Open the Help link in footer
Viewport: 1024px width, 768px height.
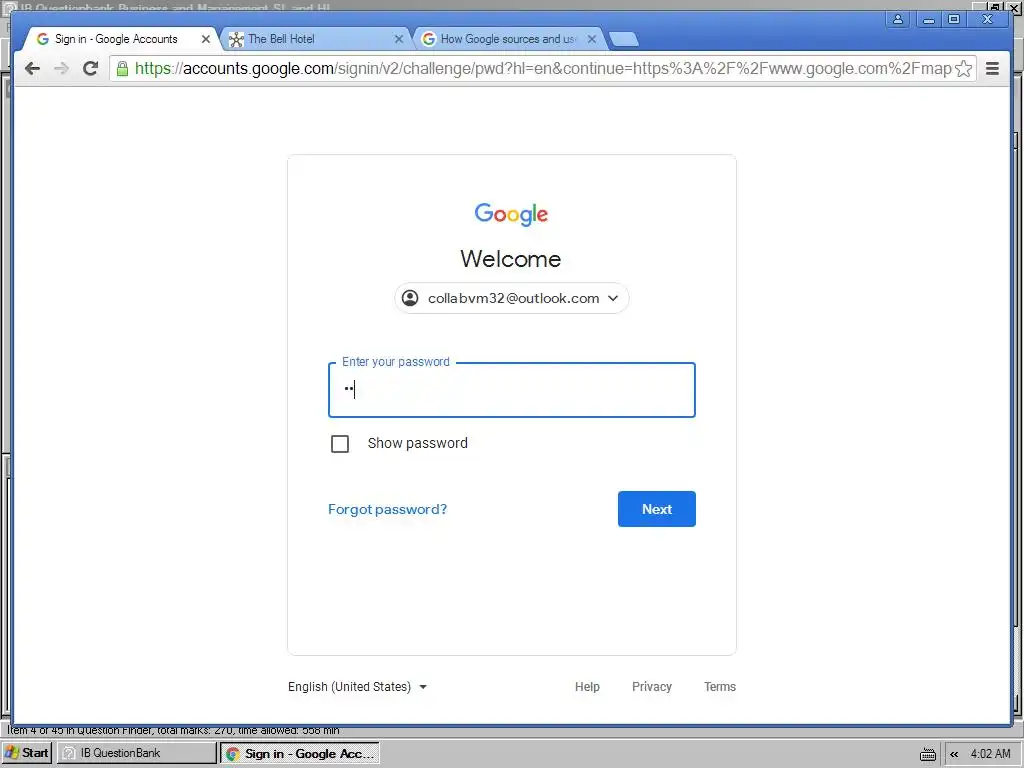(x=587, y=687)
